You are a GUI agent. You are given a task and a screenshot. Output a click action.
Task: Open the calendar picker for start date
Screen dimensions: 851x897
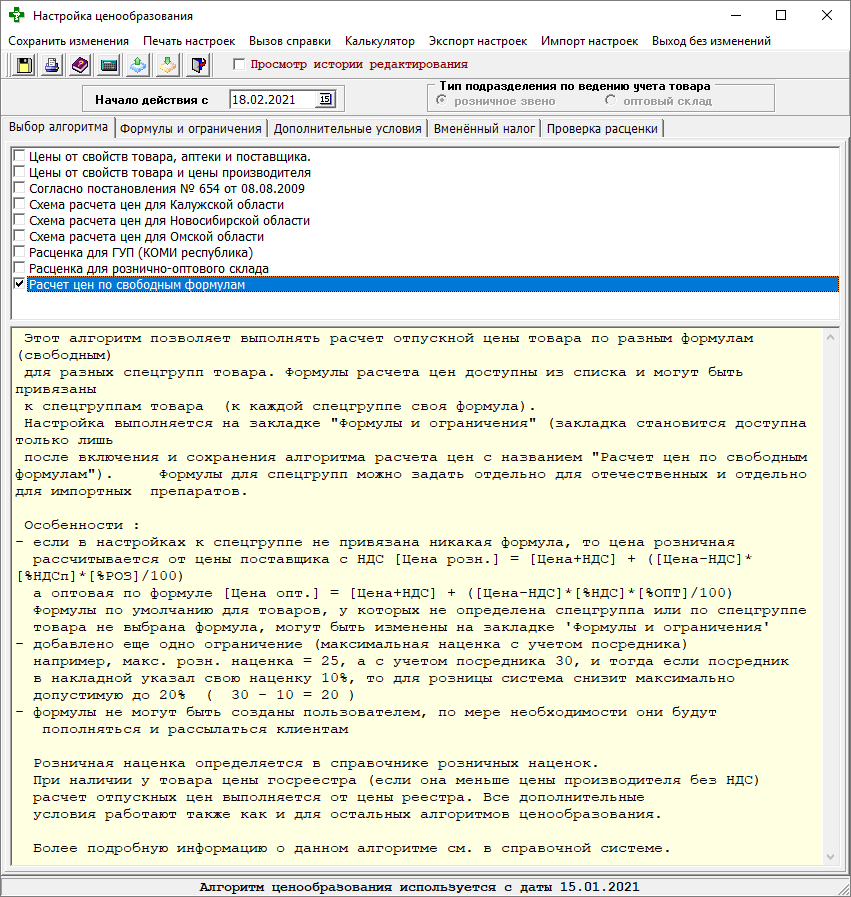click(325, 99)
